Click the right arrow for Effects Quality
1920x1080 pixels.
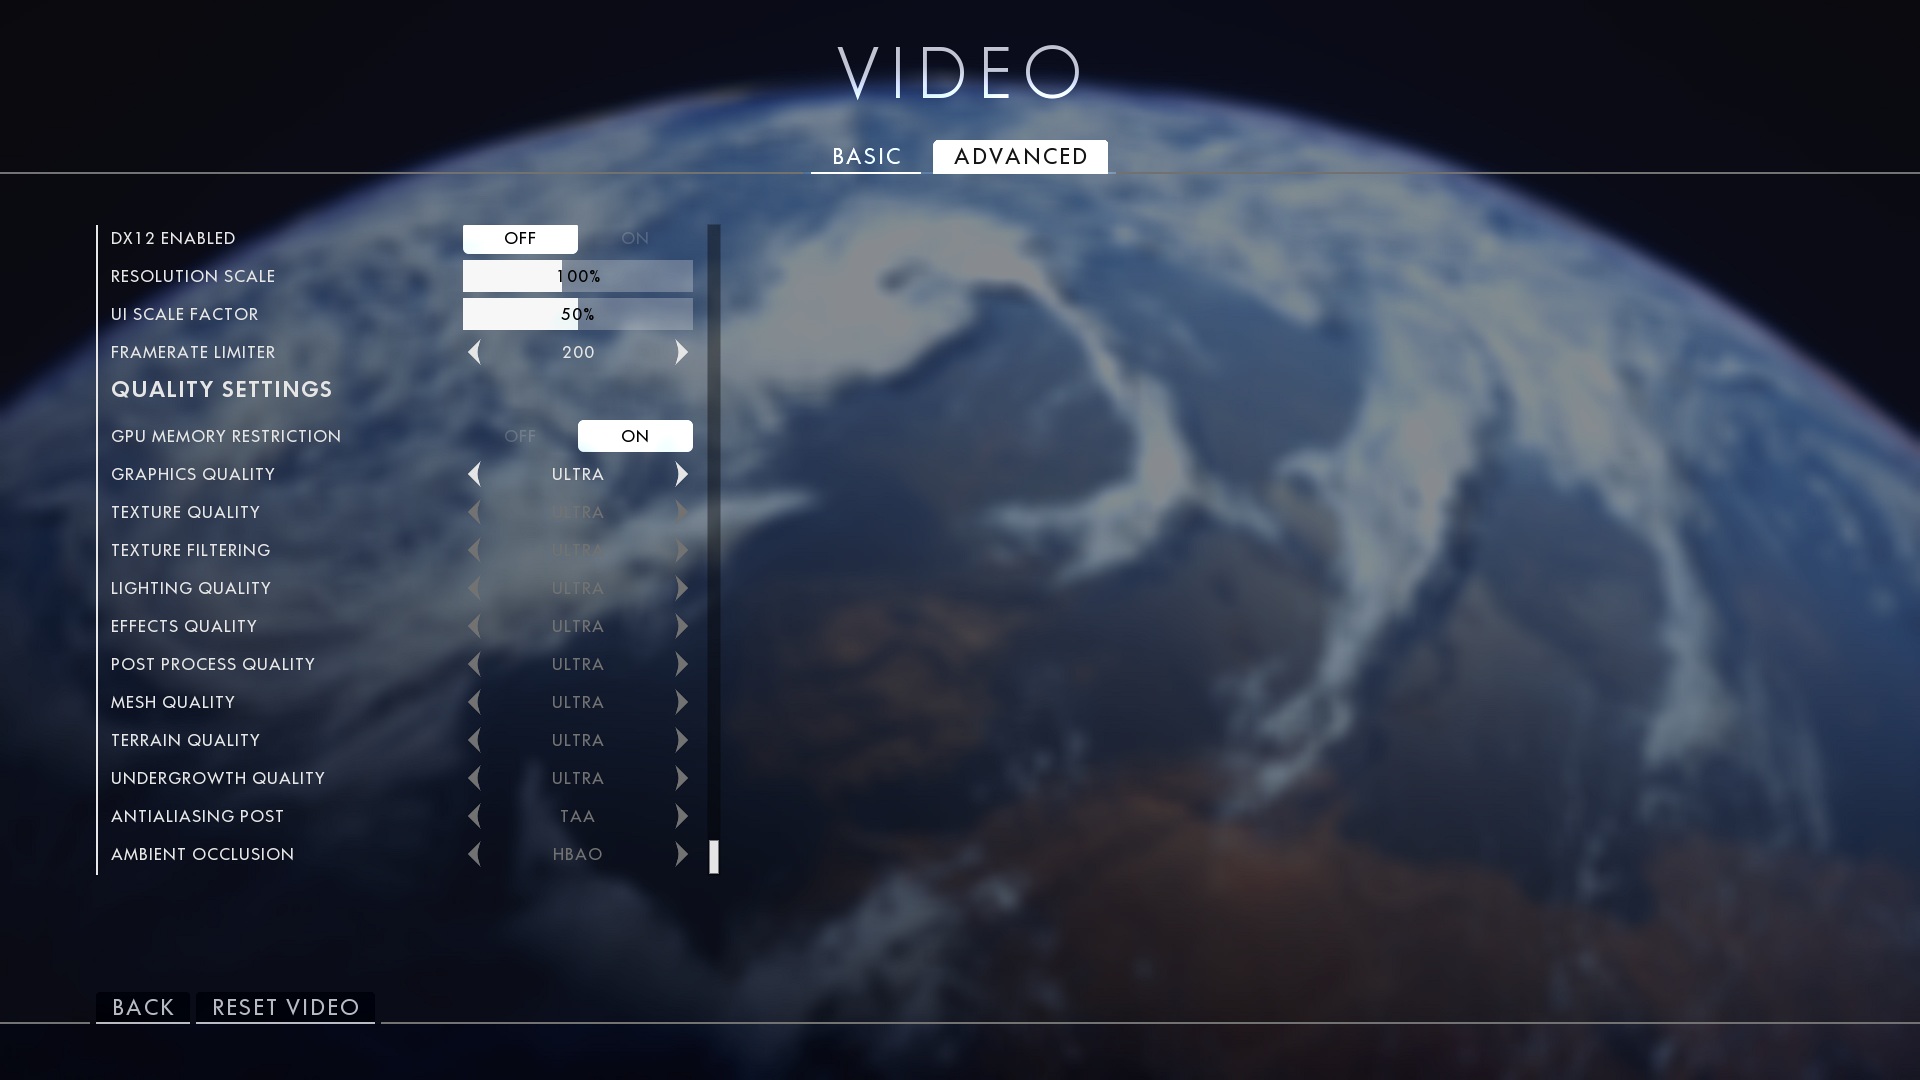(x=683, y=625)
